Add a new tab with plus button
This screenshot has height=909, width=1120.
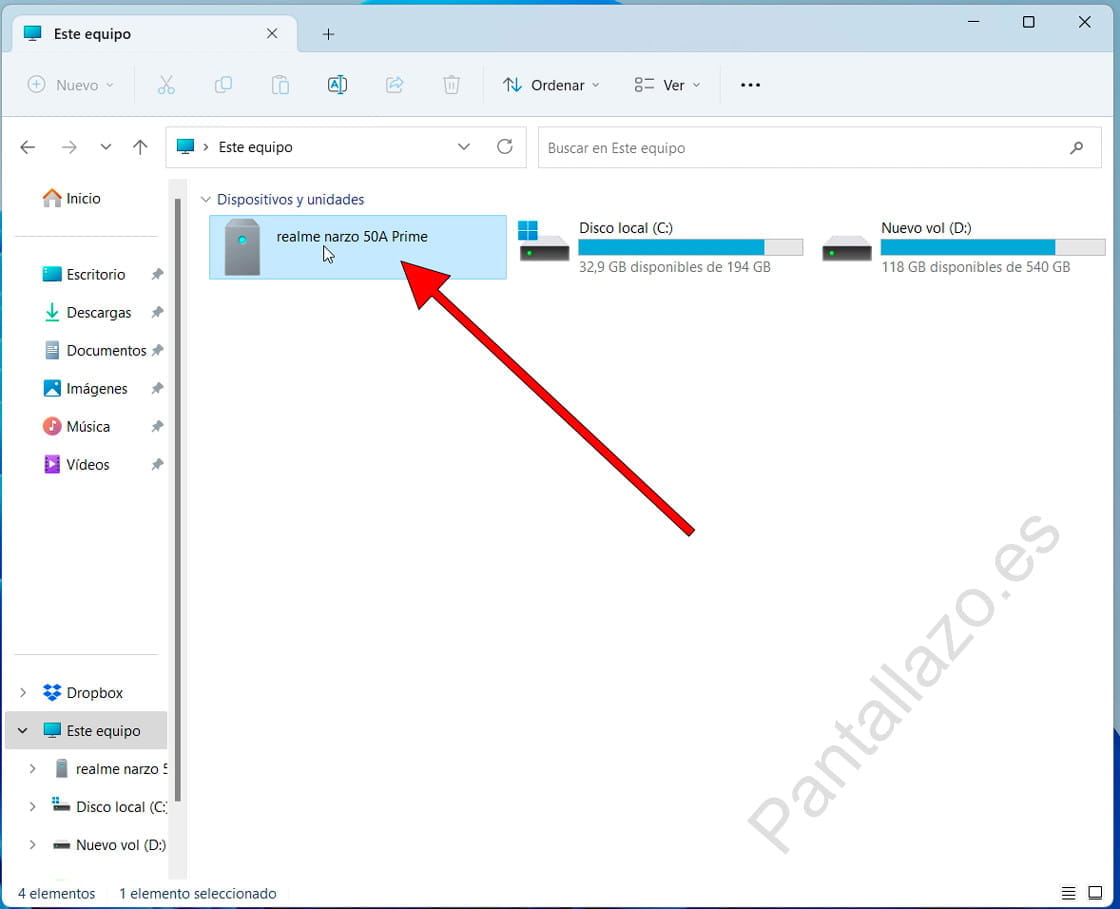click(x=328, y=34)
